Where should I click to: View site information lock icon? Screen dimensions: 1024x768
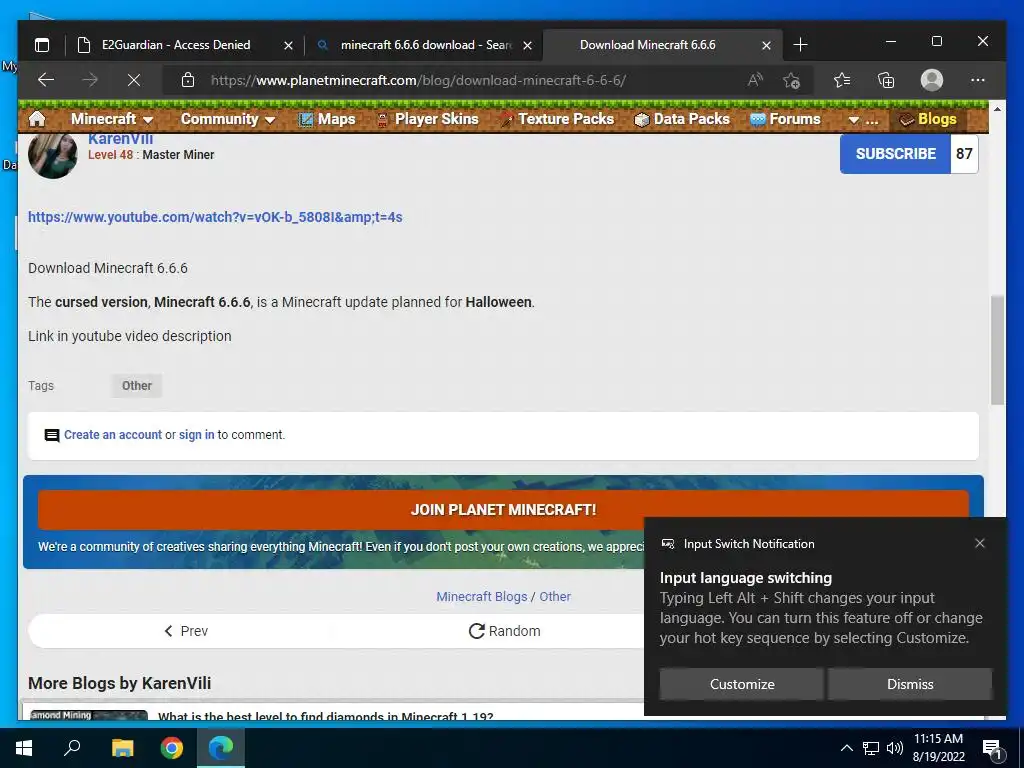[x=188, y=80]
